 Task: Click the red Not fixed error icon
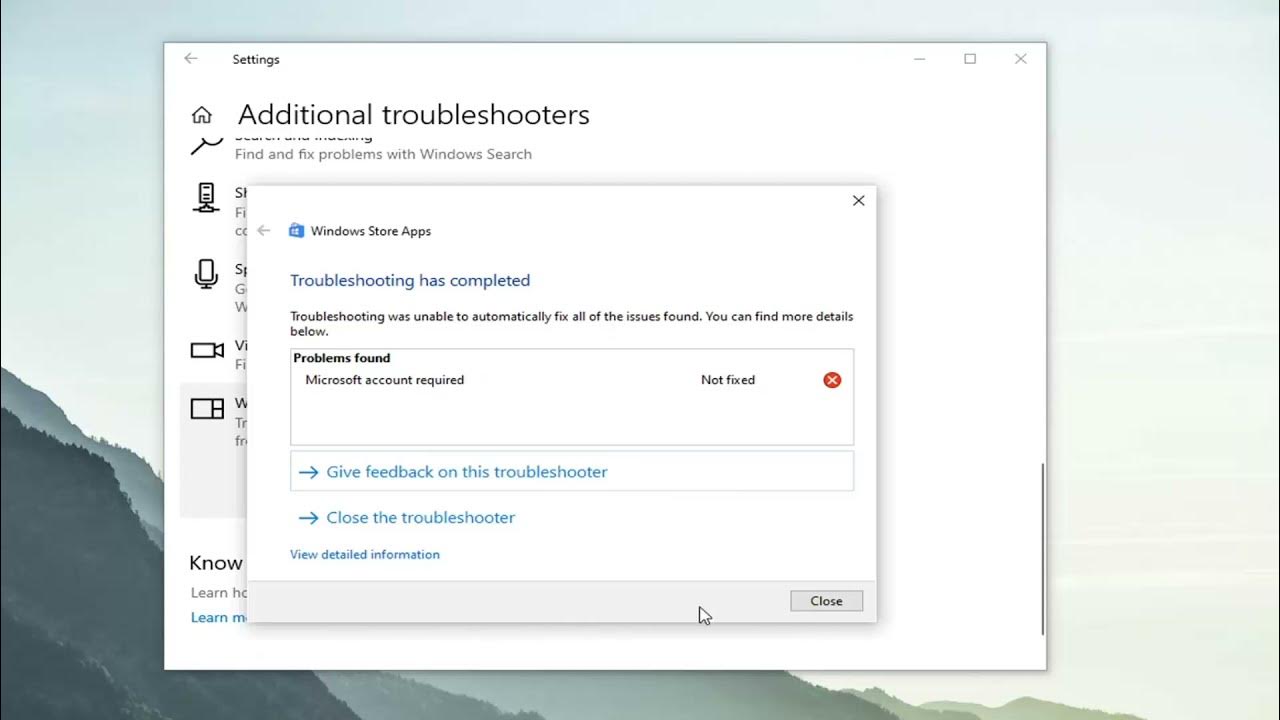(832, 380)
